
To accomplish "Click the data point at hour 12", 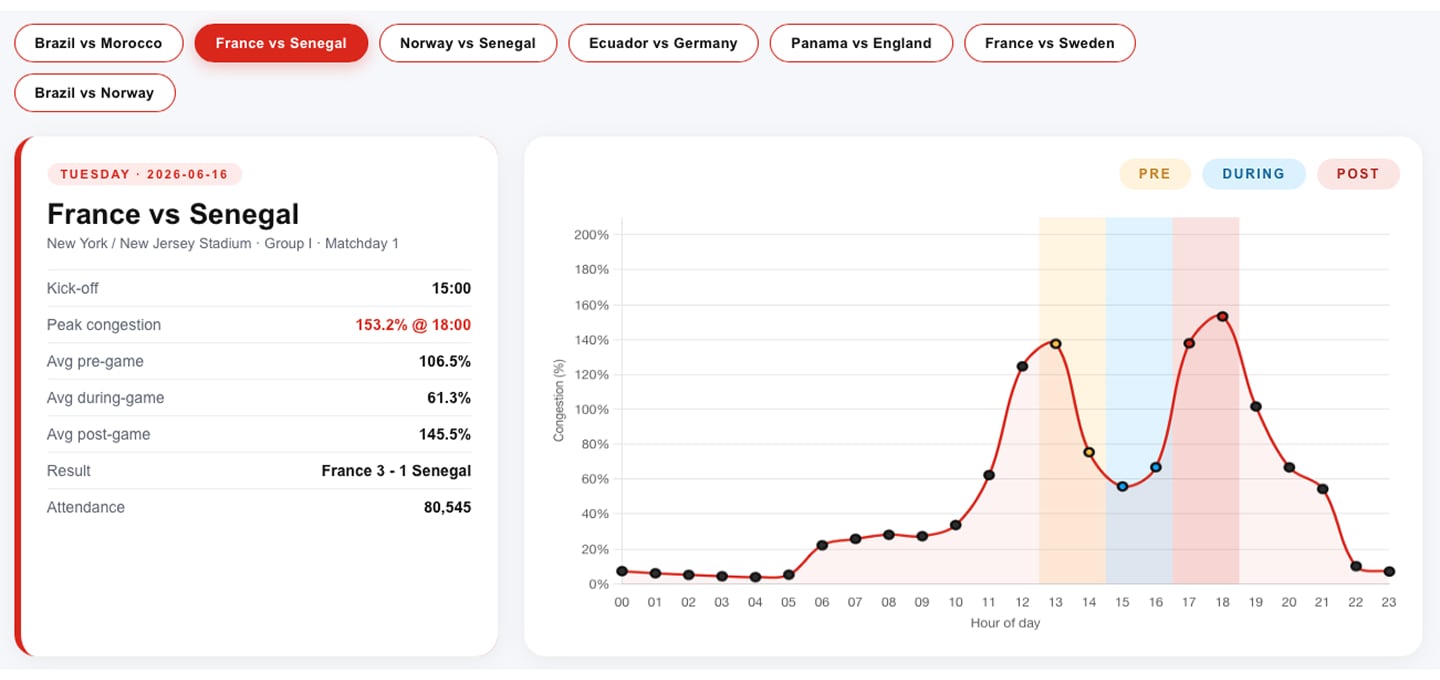I will pos(1022,366).
